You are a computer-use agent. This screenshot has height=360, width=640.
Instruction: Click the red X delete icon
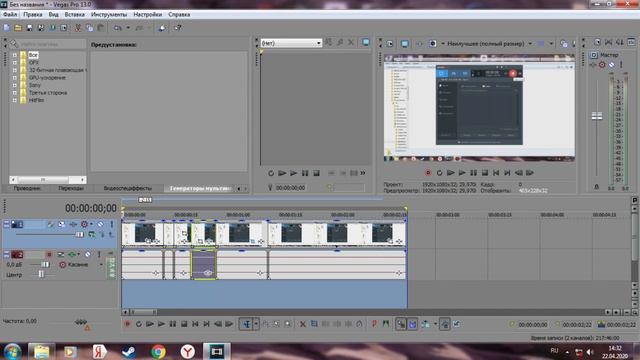point(303,324)
